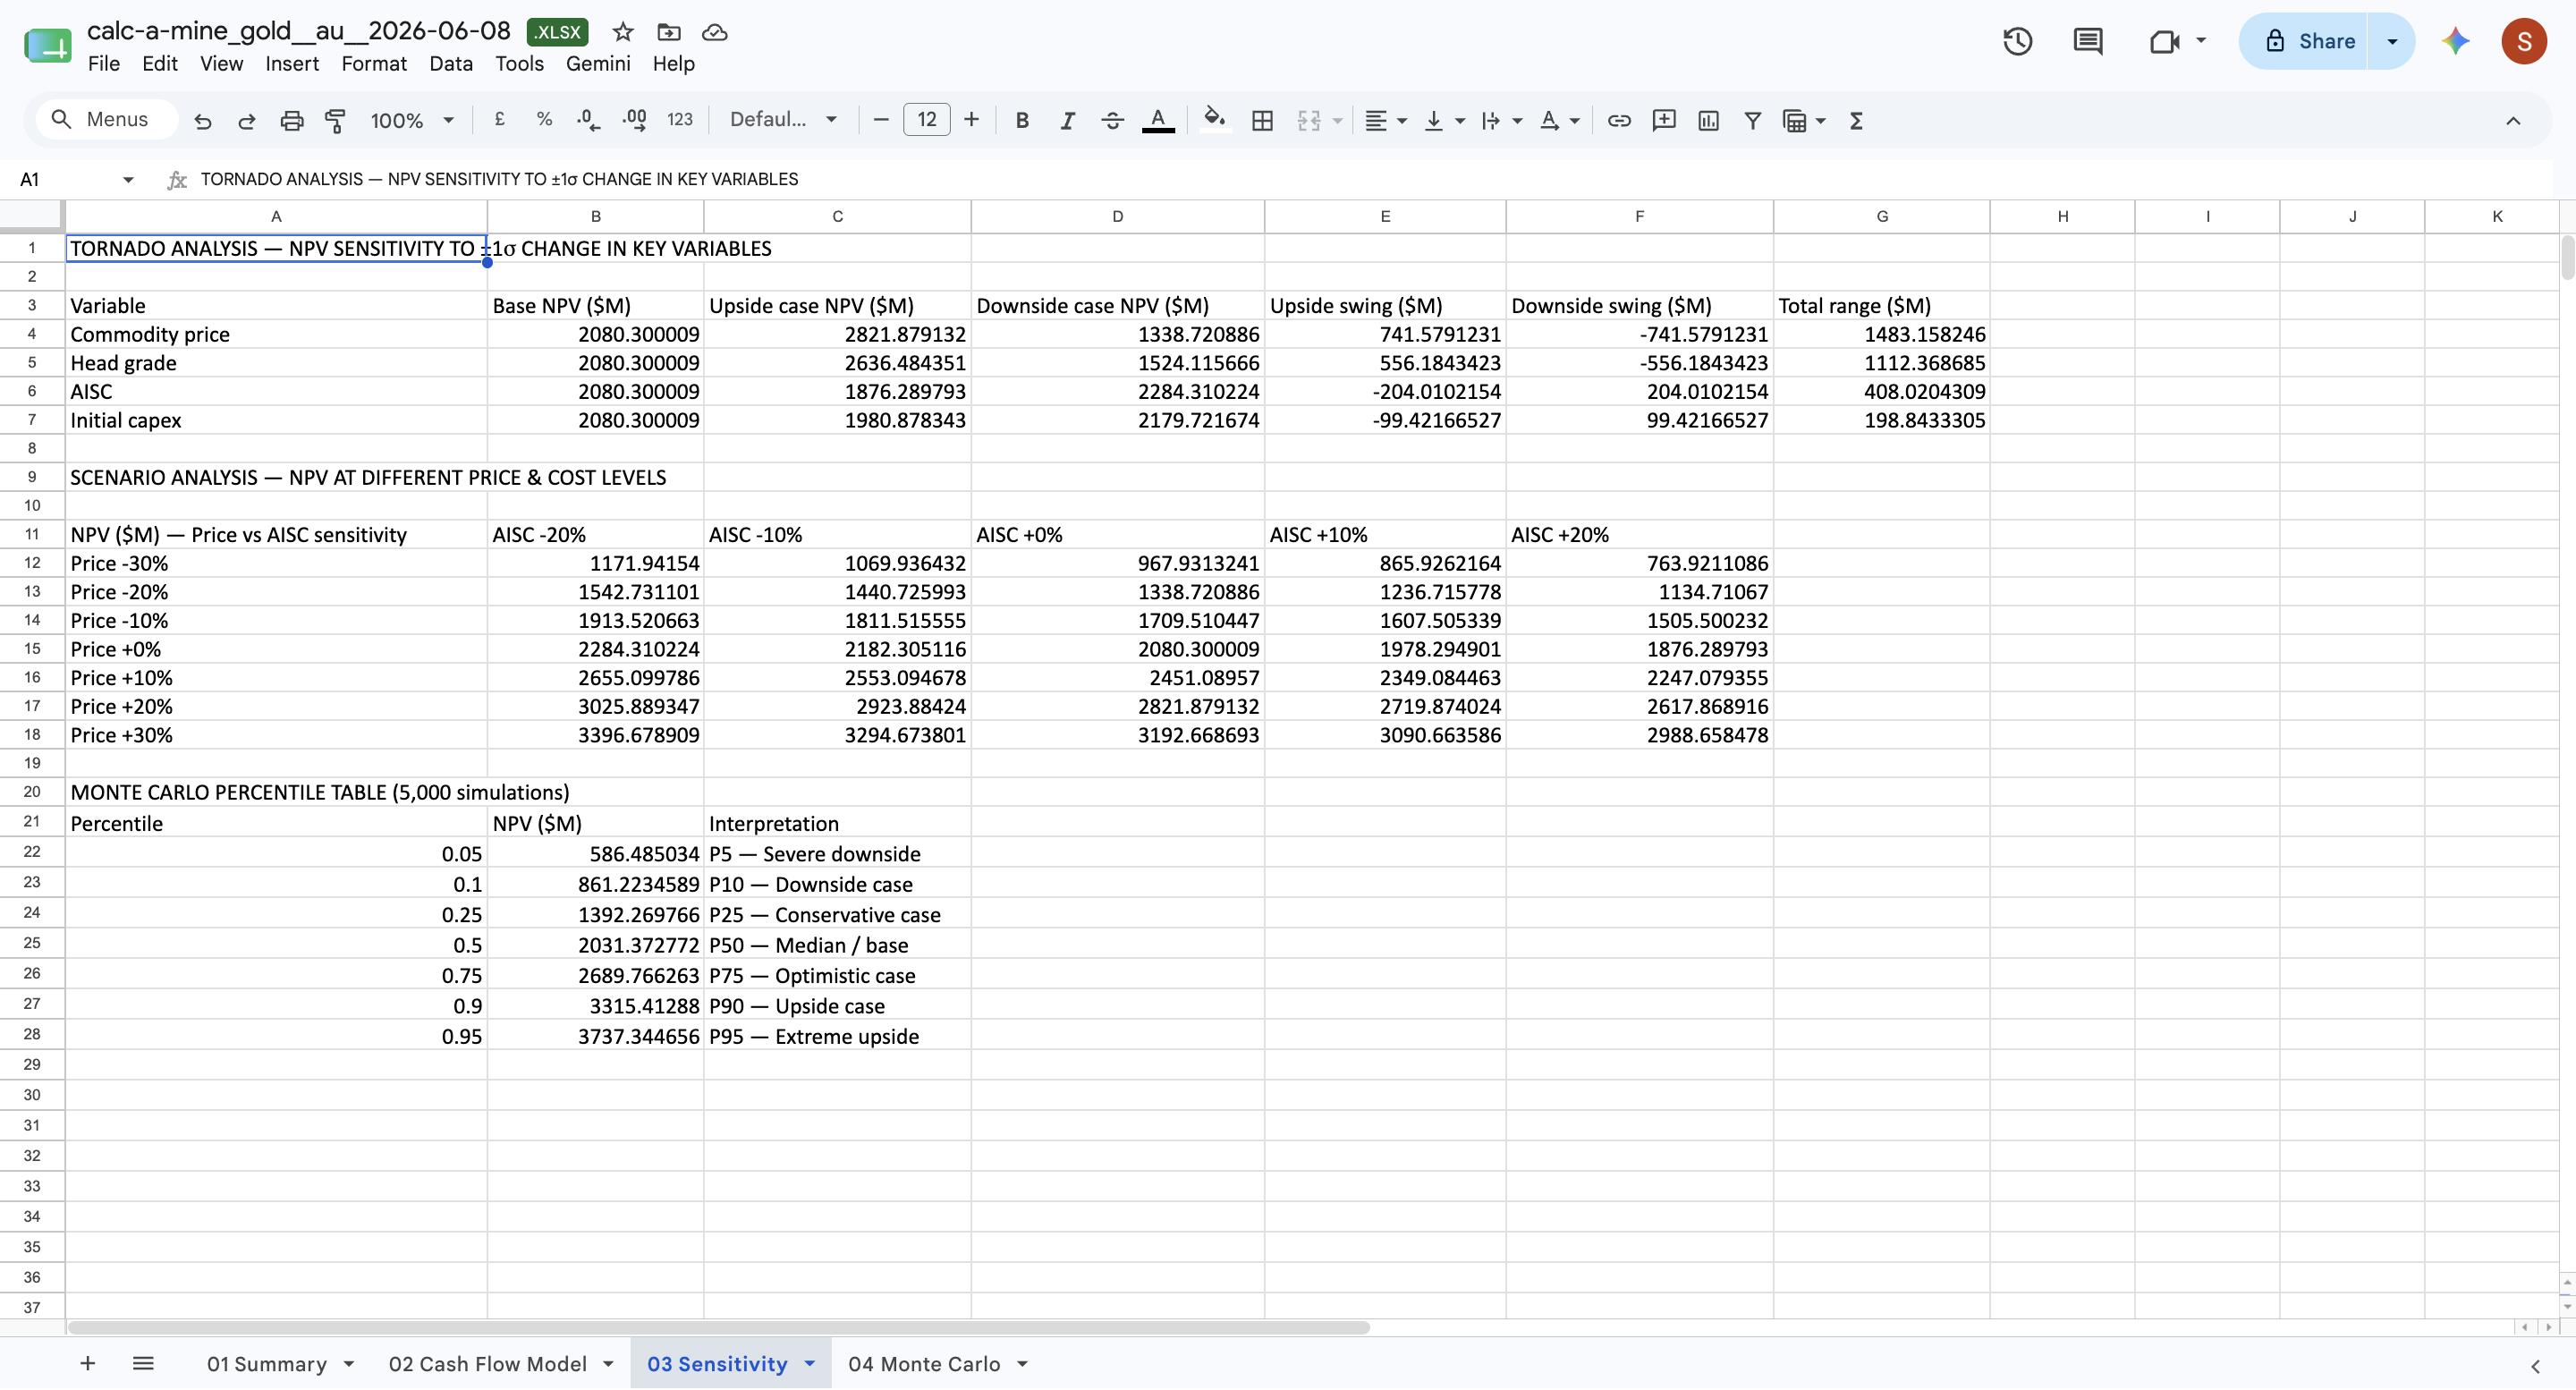Screen dimensions: 2576x1390
Task: Open the Sheets home icon
Action: click(48, 44)
